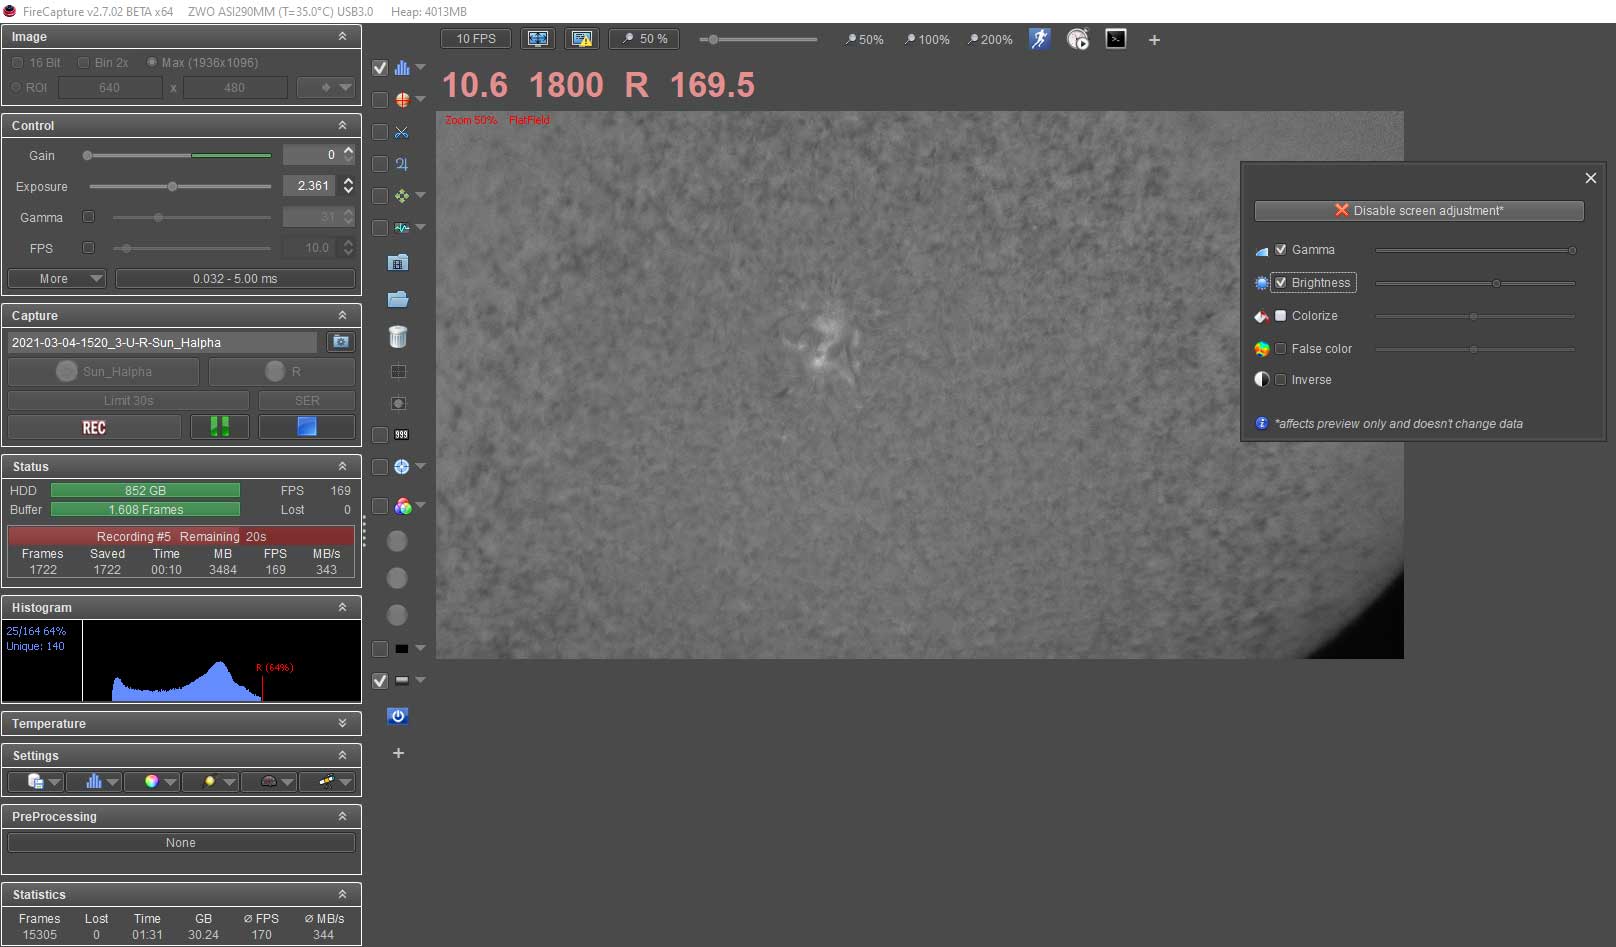This screenshot has width=1616, height=947.
Task: Collapse the Capture panel
Action: tap(342, 316)
